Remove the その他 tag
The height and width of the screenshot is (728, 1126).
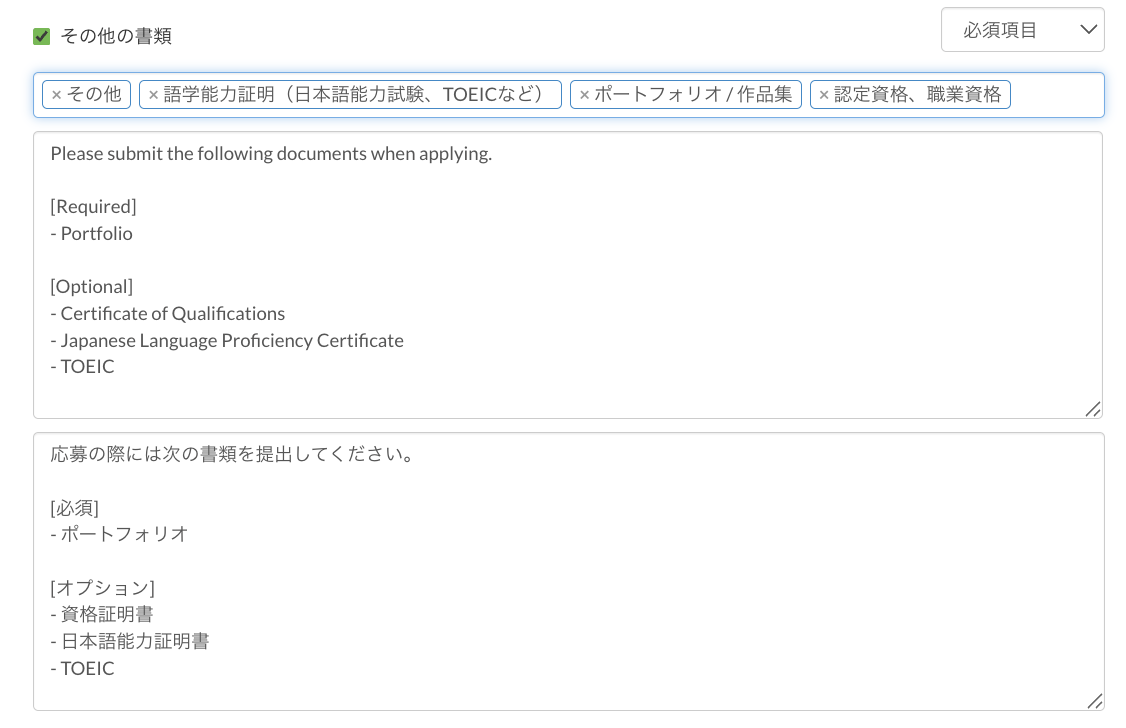click(56, 95)
